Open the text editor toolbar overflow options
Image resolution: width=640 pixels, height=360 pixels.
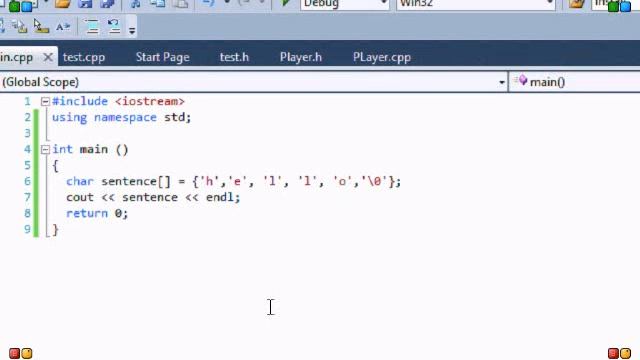click(x=132, y=31)
